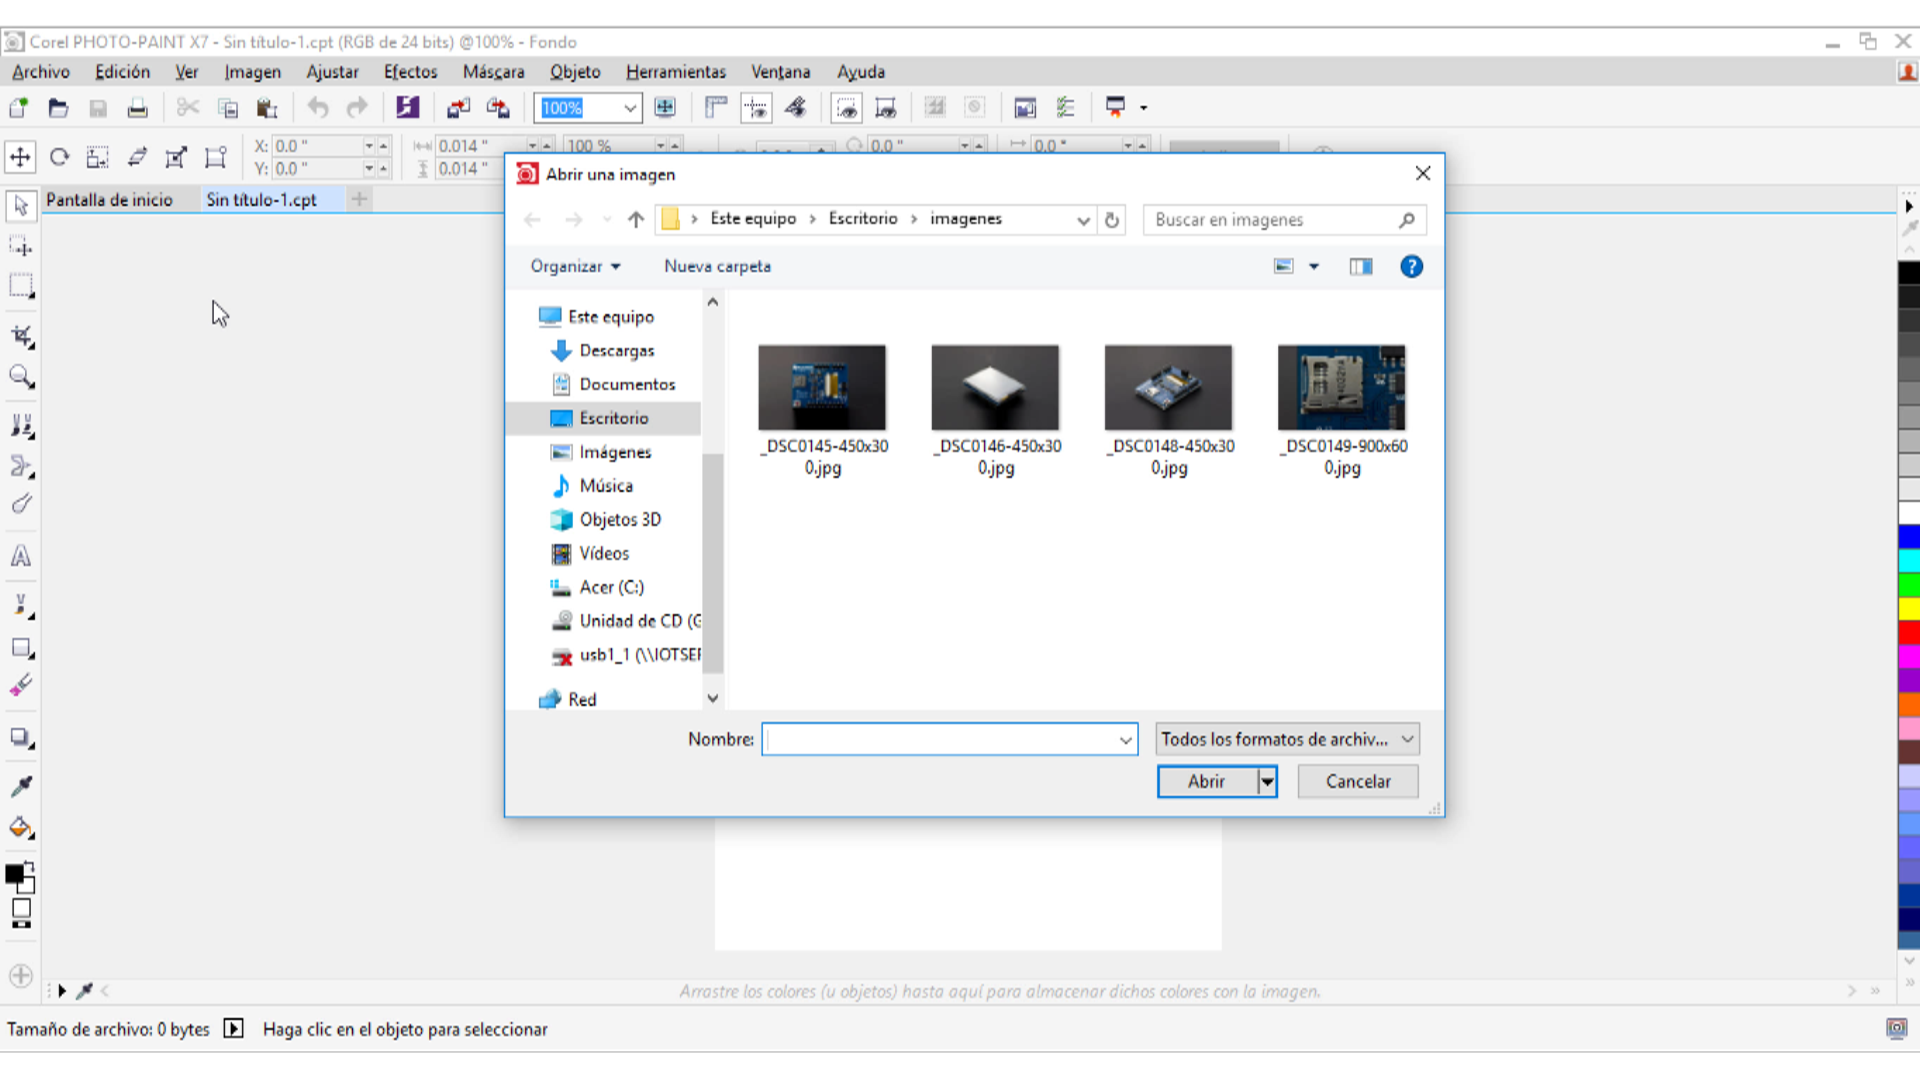Pick the red swatch in color palette
The height and width of the screenshot is (1080, 1920).
1908,633
